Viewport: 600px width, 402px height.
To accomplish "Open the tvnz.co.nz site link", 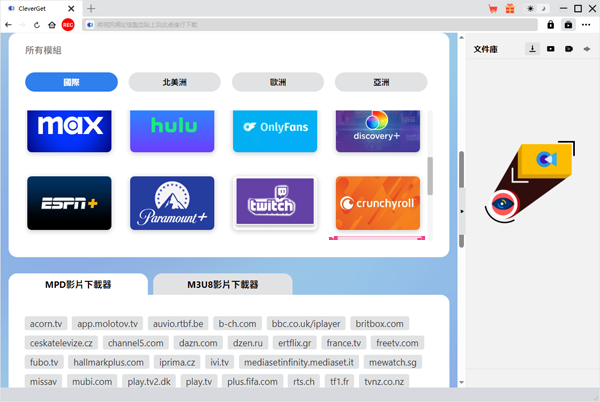I will click(384, 381).
